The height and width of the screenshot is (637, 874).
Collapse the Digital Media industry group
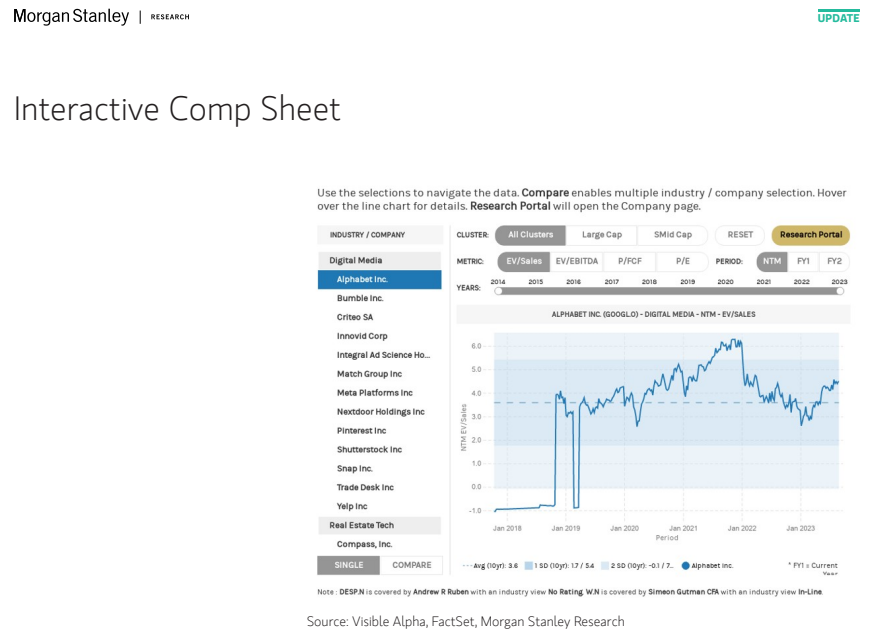380,260
